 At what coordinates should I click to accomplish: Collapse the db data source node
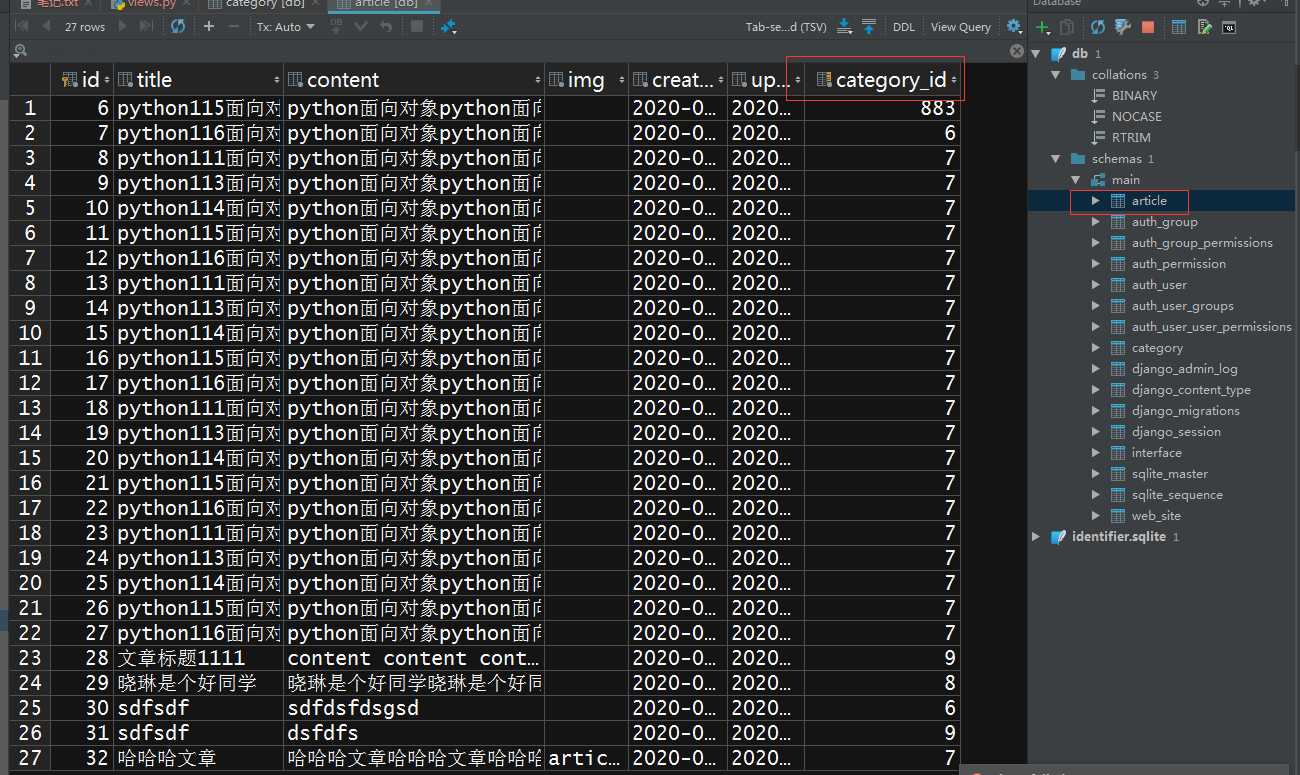tap(1035, 54)
